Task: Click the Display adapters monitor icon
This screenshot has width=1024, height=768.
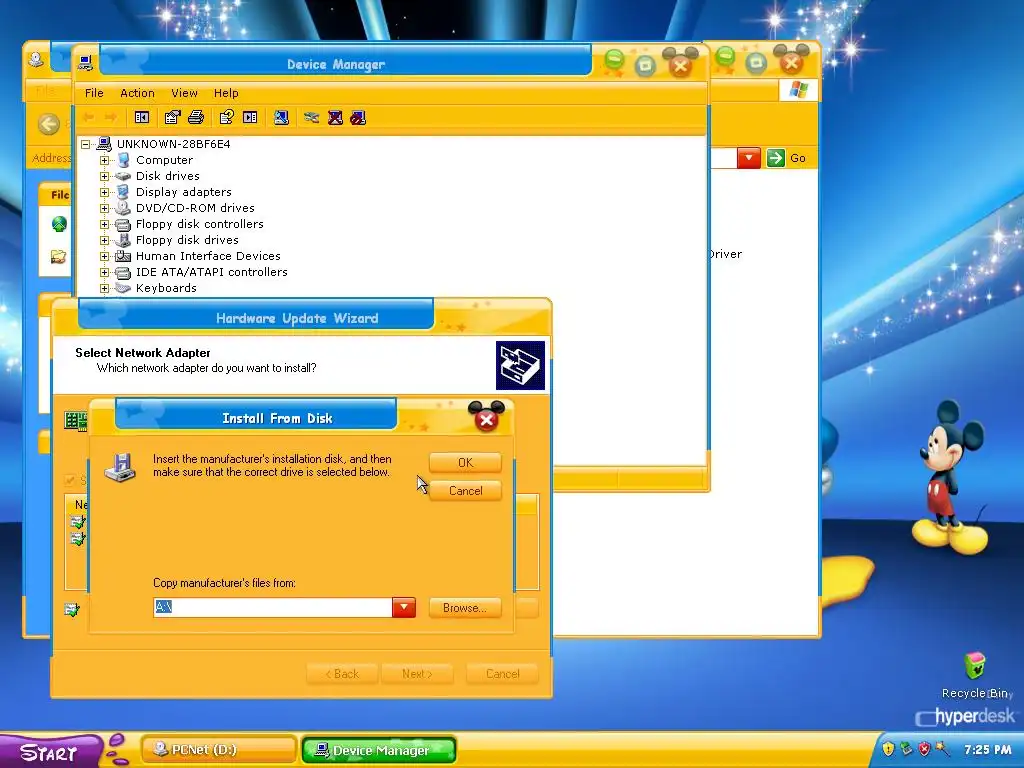Action: pyautogui.click(x=123, y=192)
